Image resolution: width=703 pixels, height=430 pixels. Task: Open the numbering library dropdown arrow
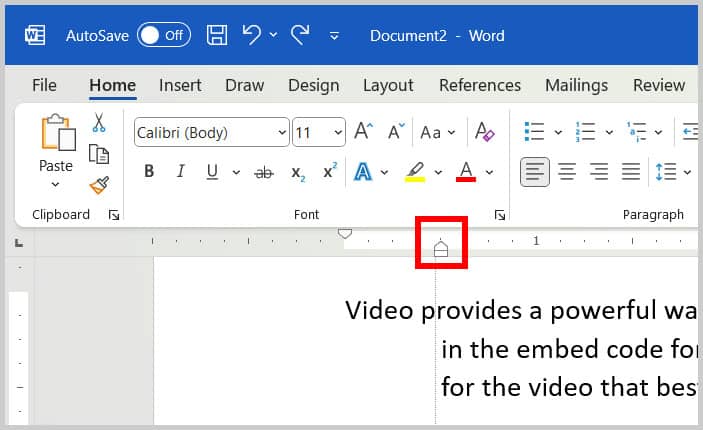(x=609, y=132)
